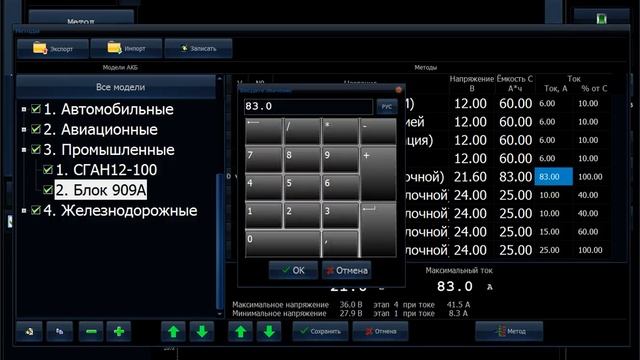The width and height of the screenshot is (640, 360).
Task: Click the bottom toolbar Отмена button
Action: point(380,331)
